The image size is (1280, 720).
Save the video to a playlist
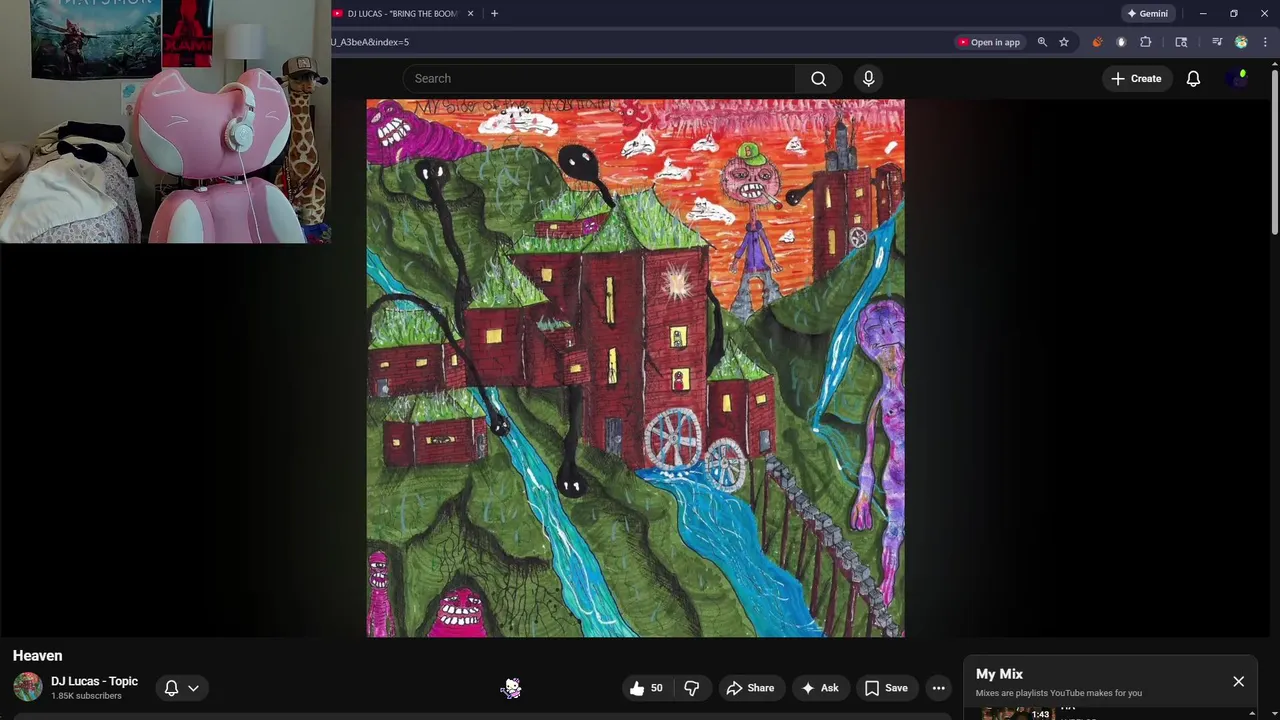[886, 688]
